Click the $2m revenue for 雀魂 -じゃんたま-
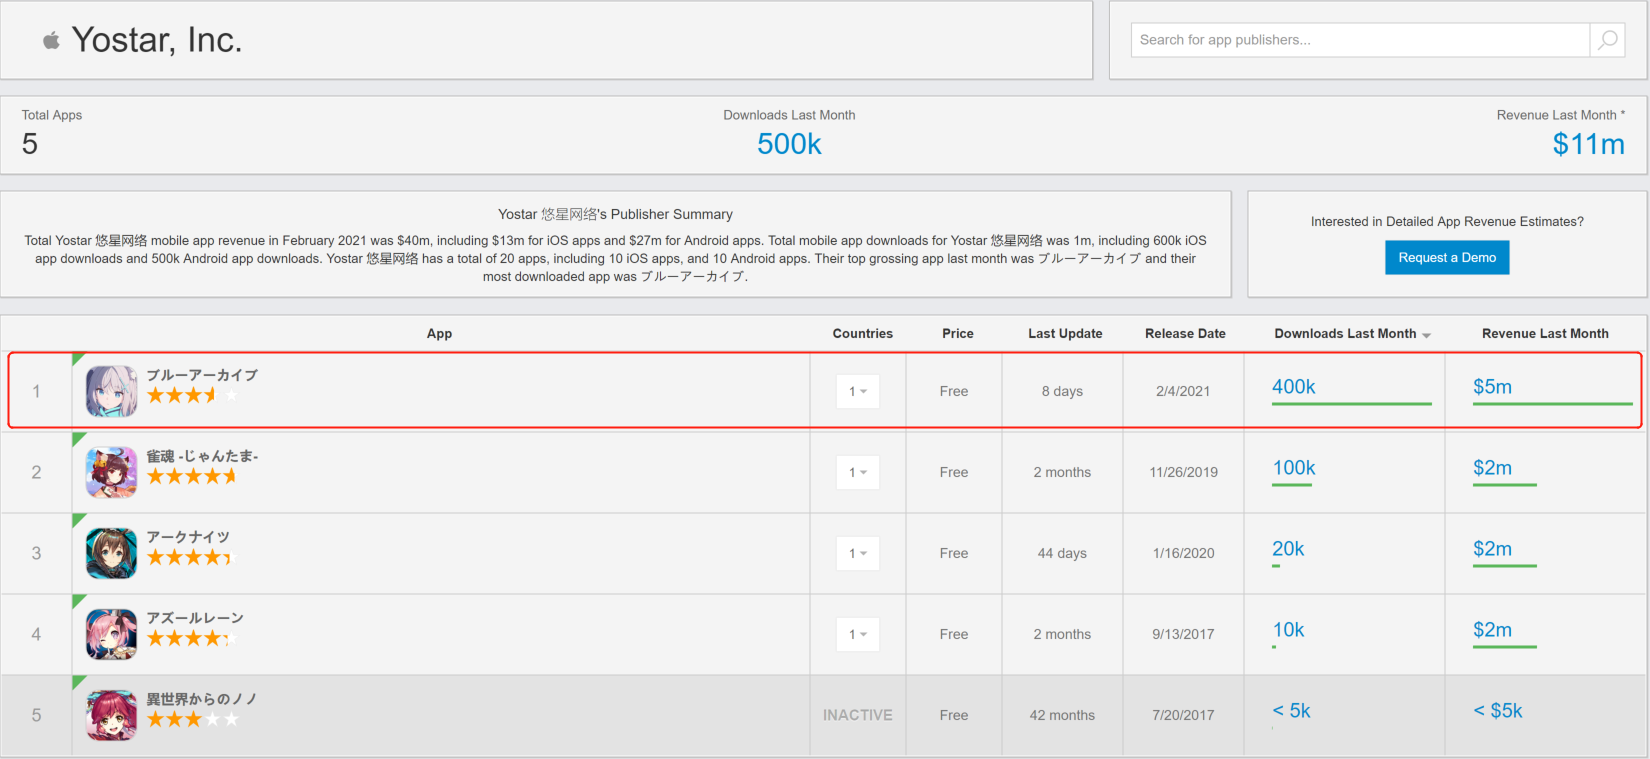The image size is (1650, 759). (1492, 468)
